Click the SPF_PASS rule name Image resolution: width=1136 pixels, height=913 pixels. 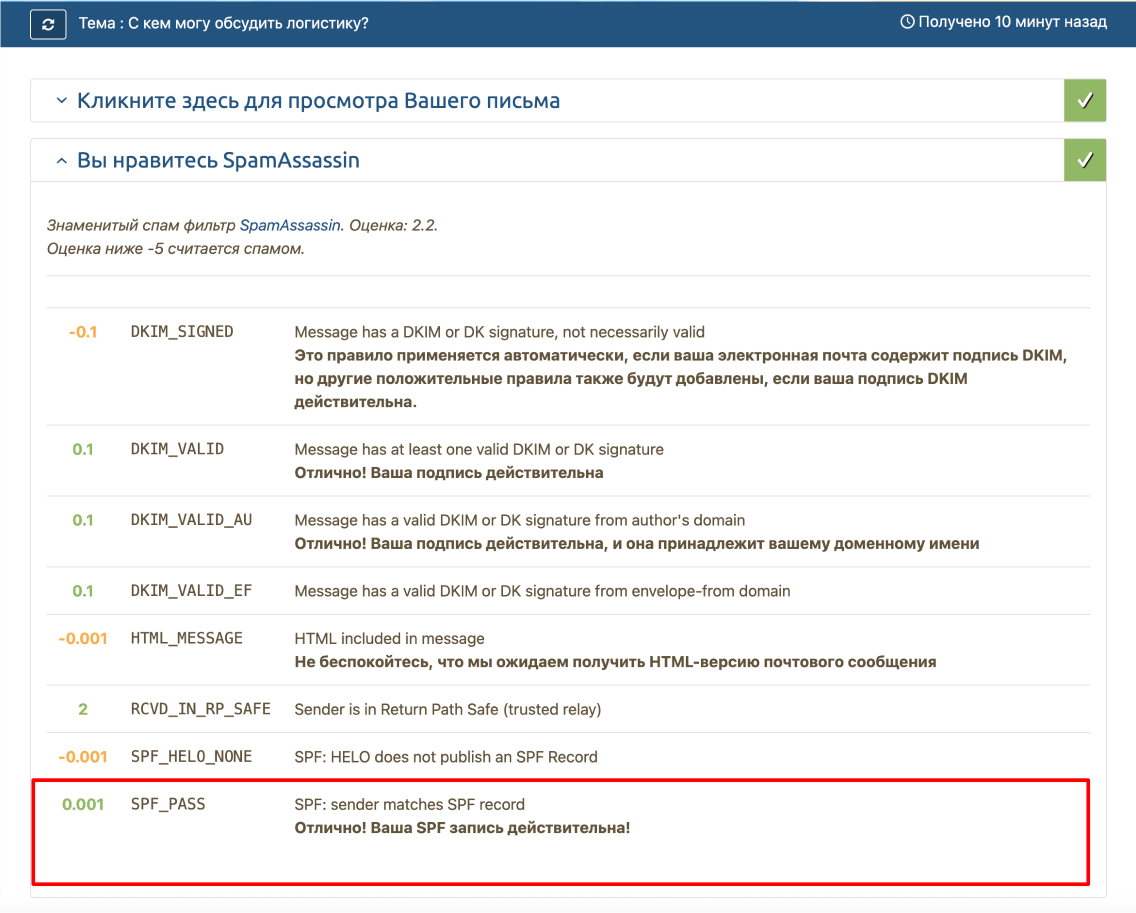point(168,804)
